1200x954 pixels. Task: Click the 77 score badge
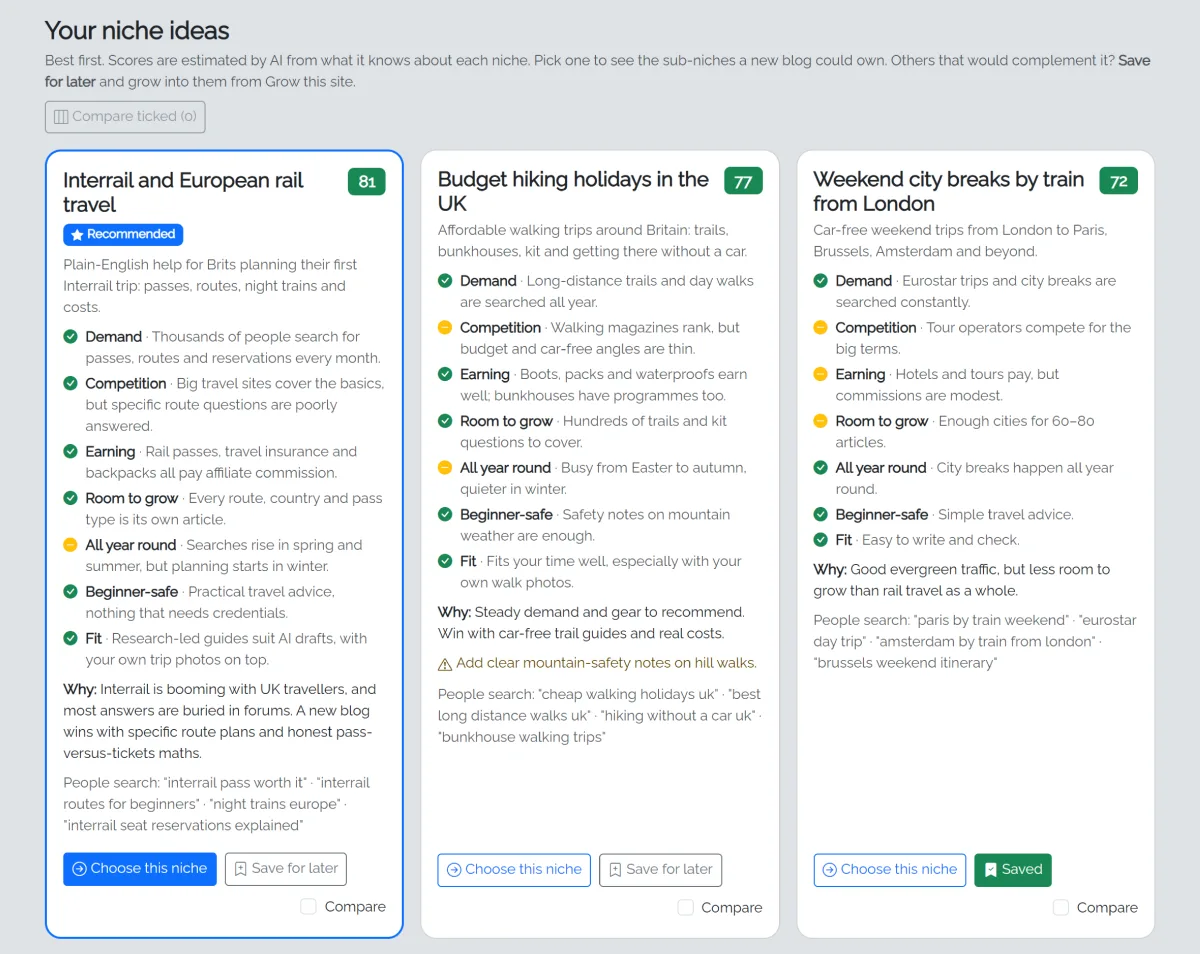pos(743,181)
